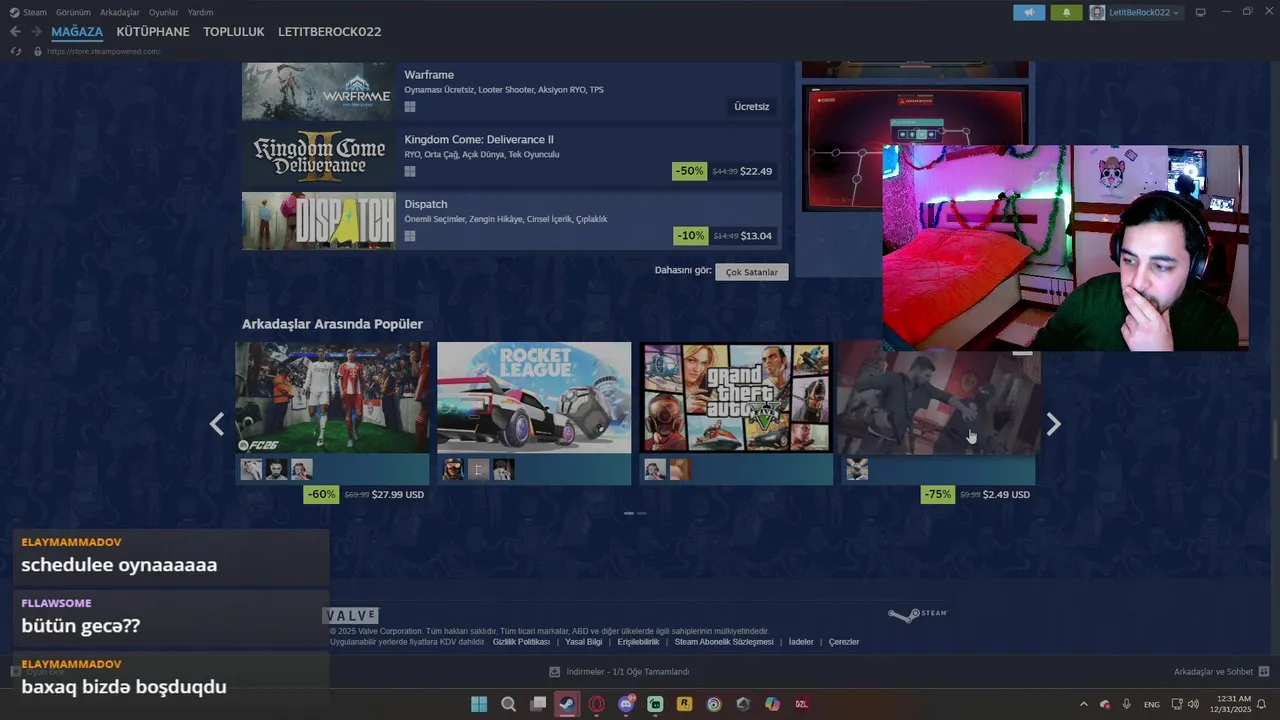The image size is (1280, 720).
Task: Open downloads icon in the bottom bar
Action: (x=555, y=672)
